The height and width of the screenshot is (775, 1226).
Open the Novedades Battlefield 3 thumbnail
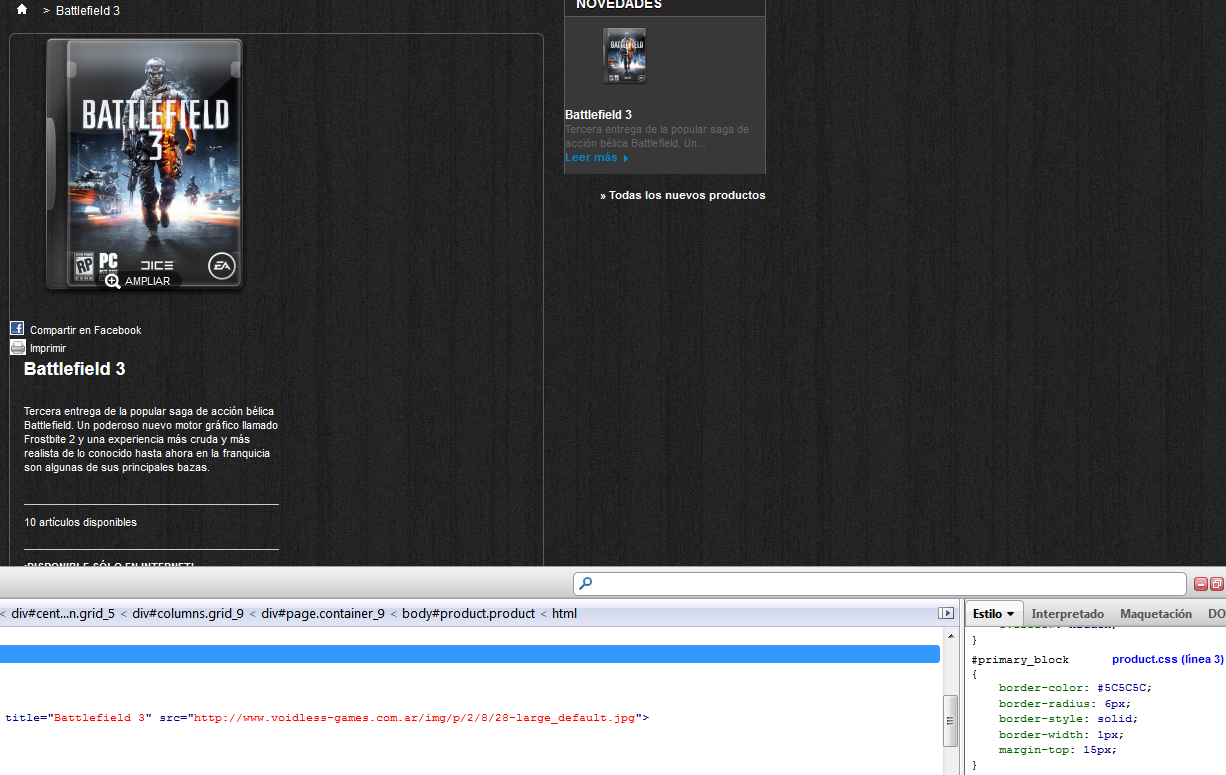624,56
